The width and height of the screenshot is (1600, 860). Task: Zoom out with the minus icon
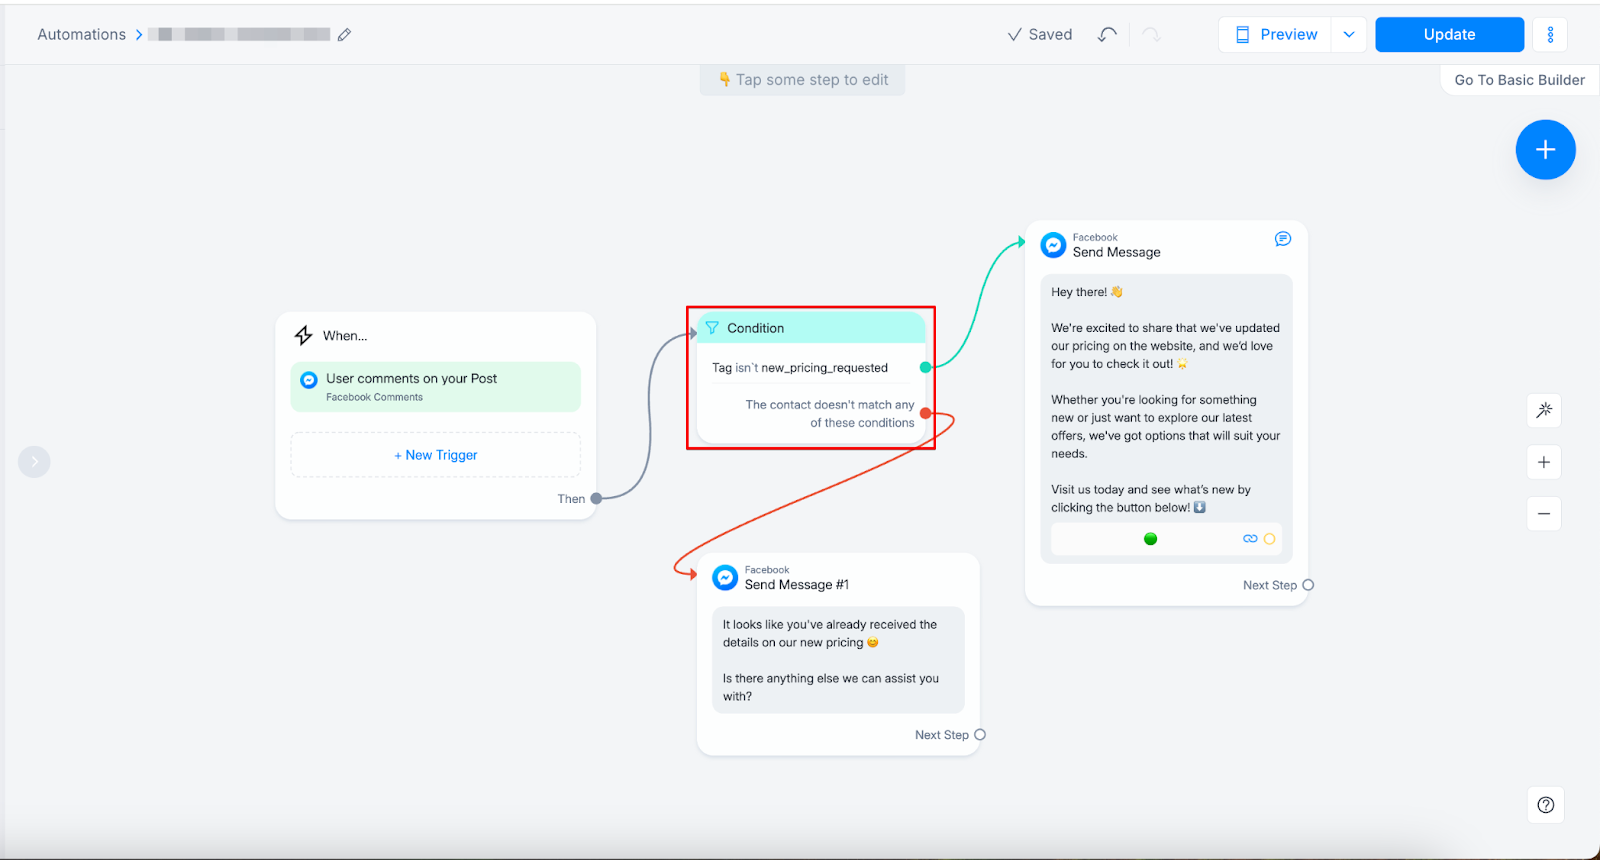coord(1544,514)
